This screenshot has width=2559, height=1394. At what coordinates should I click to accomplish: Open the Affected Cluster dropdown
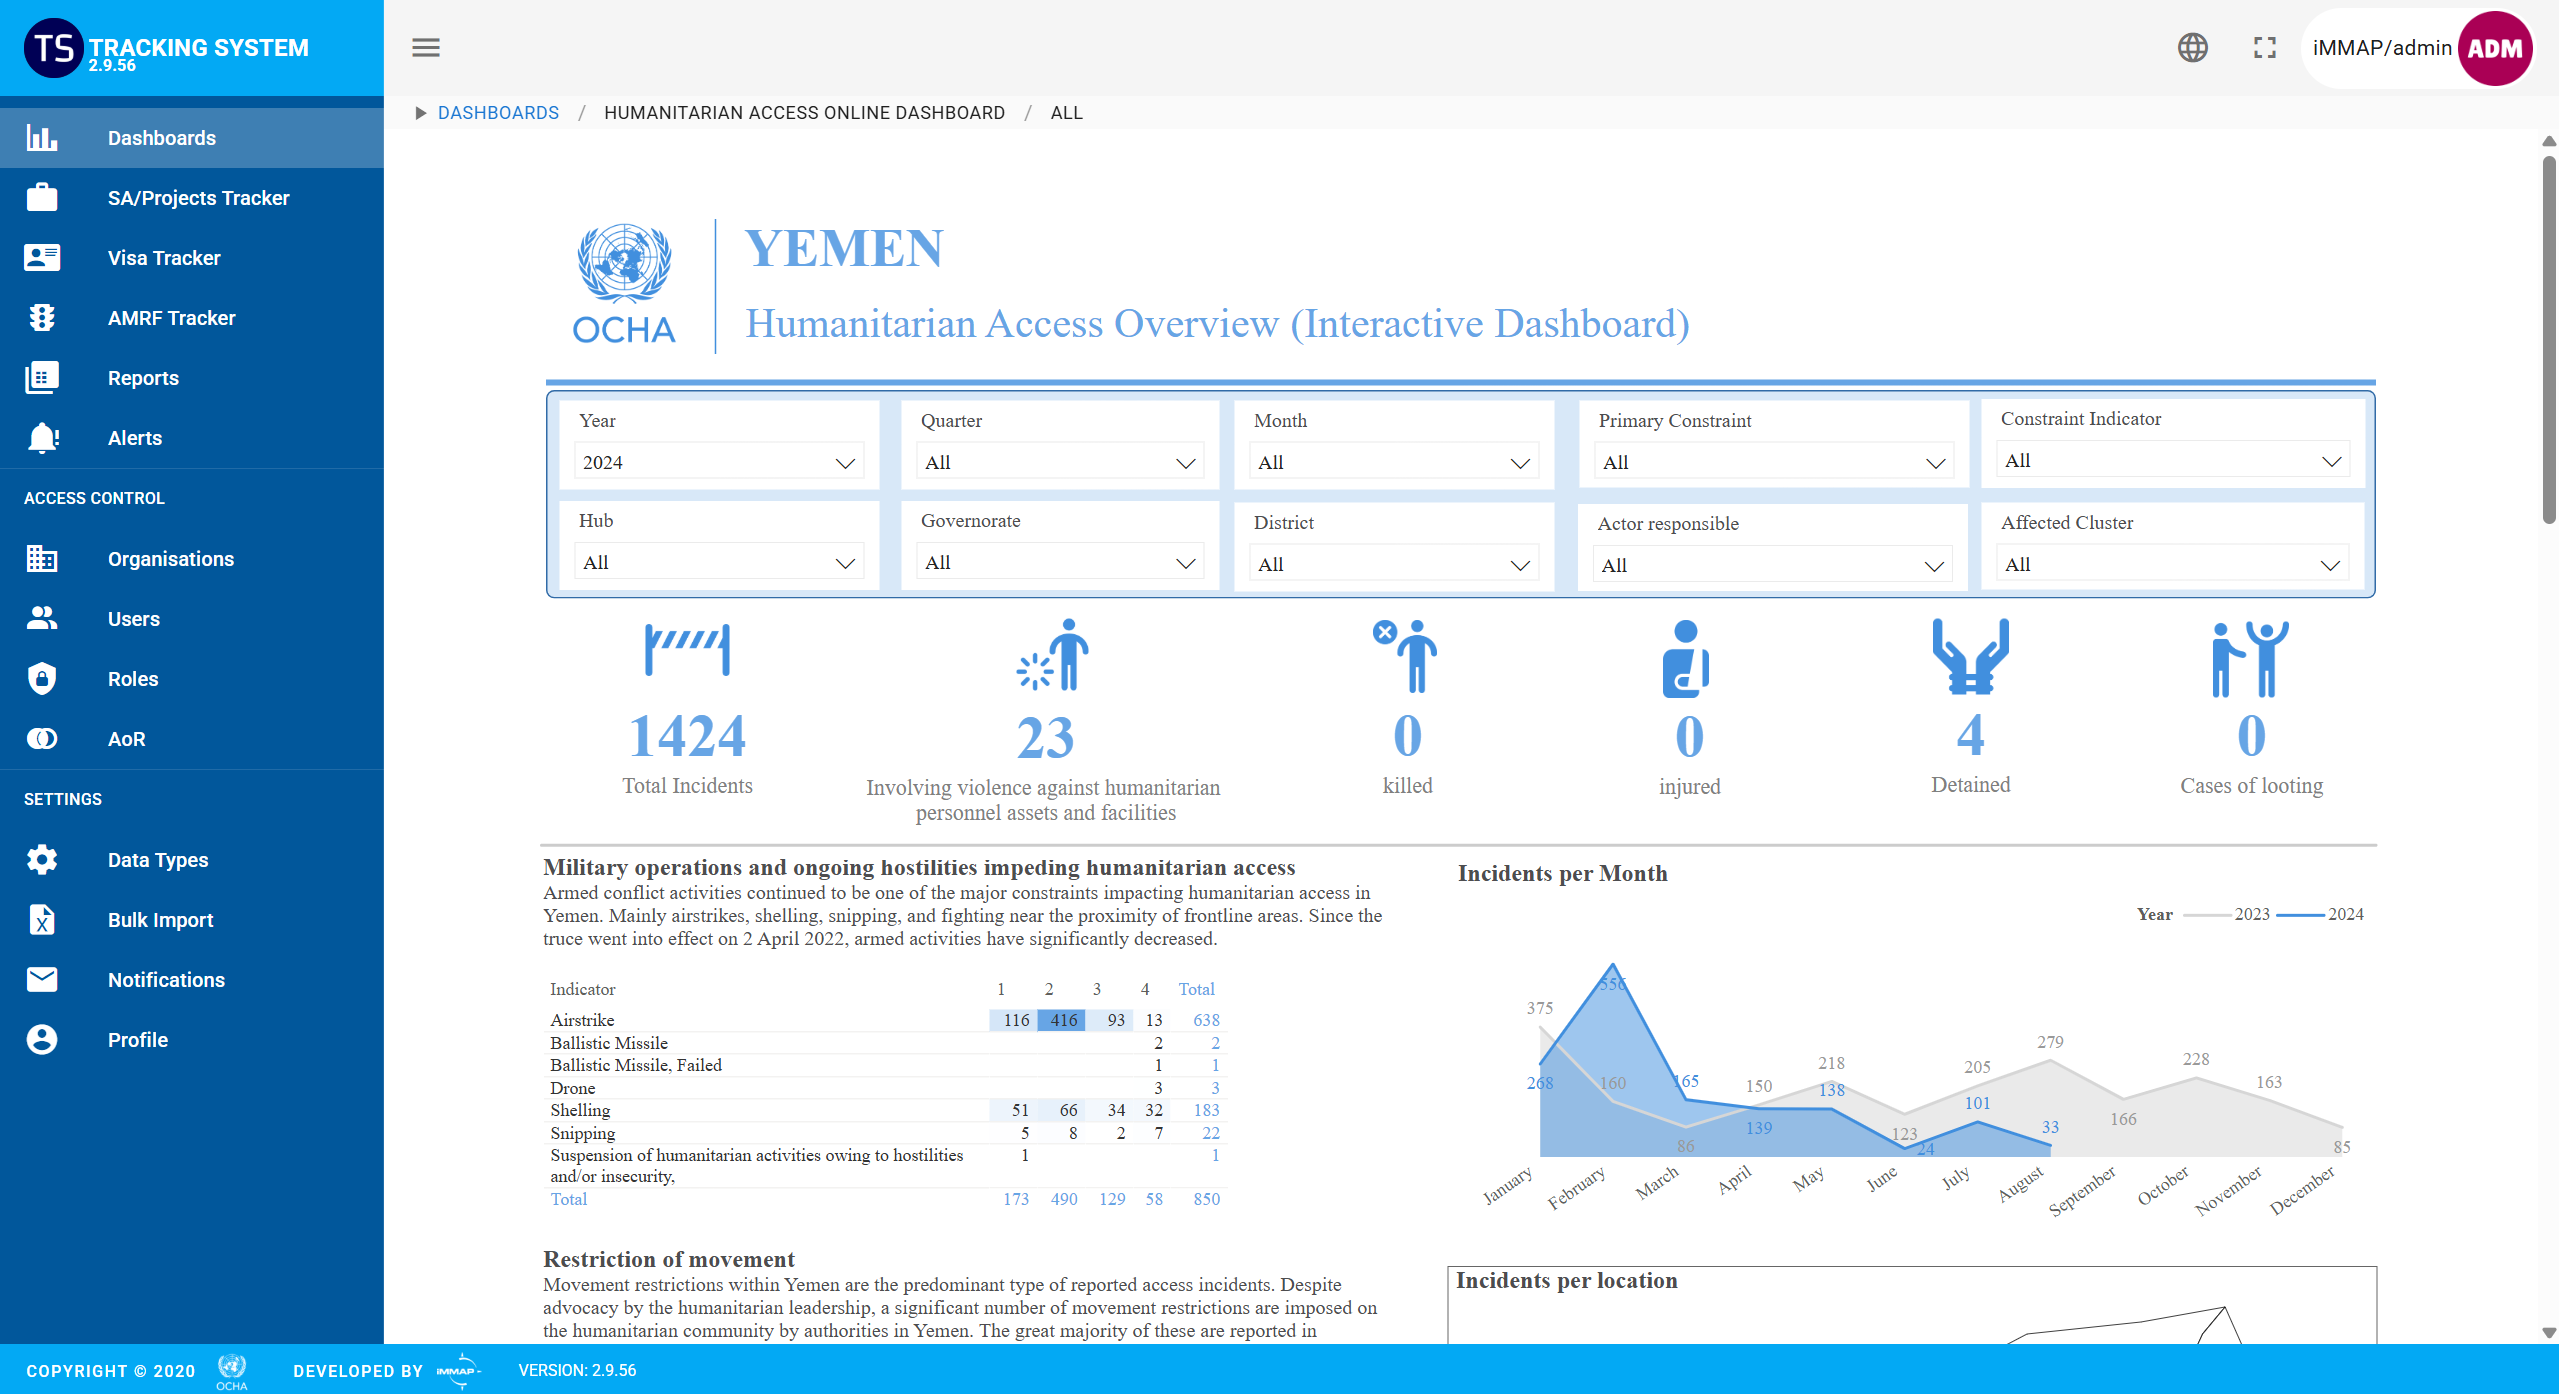tap(2171, 563)
